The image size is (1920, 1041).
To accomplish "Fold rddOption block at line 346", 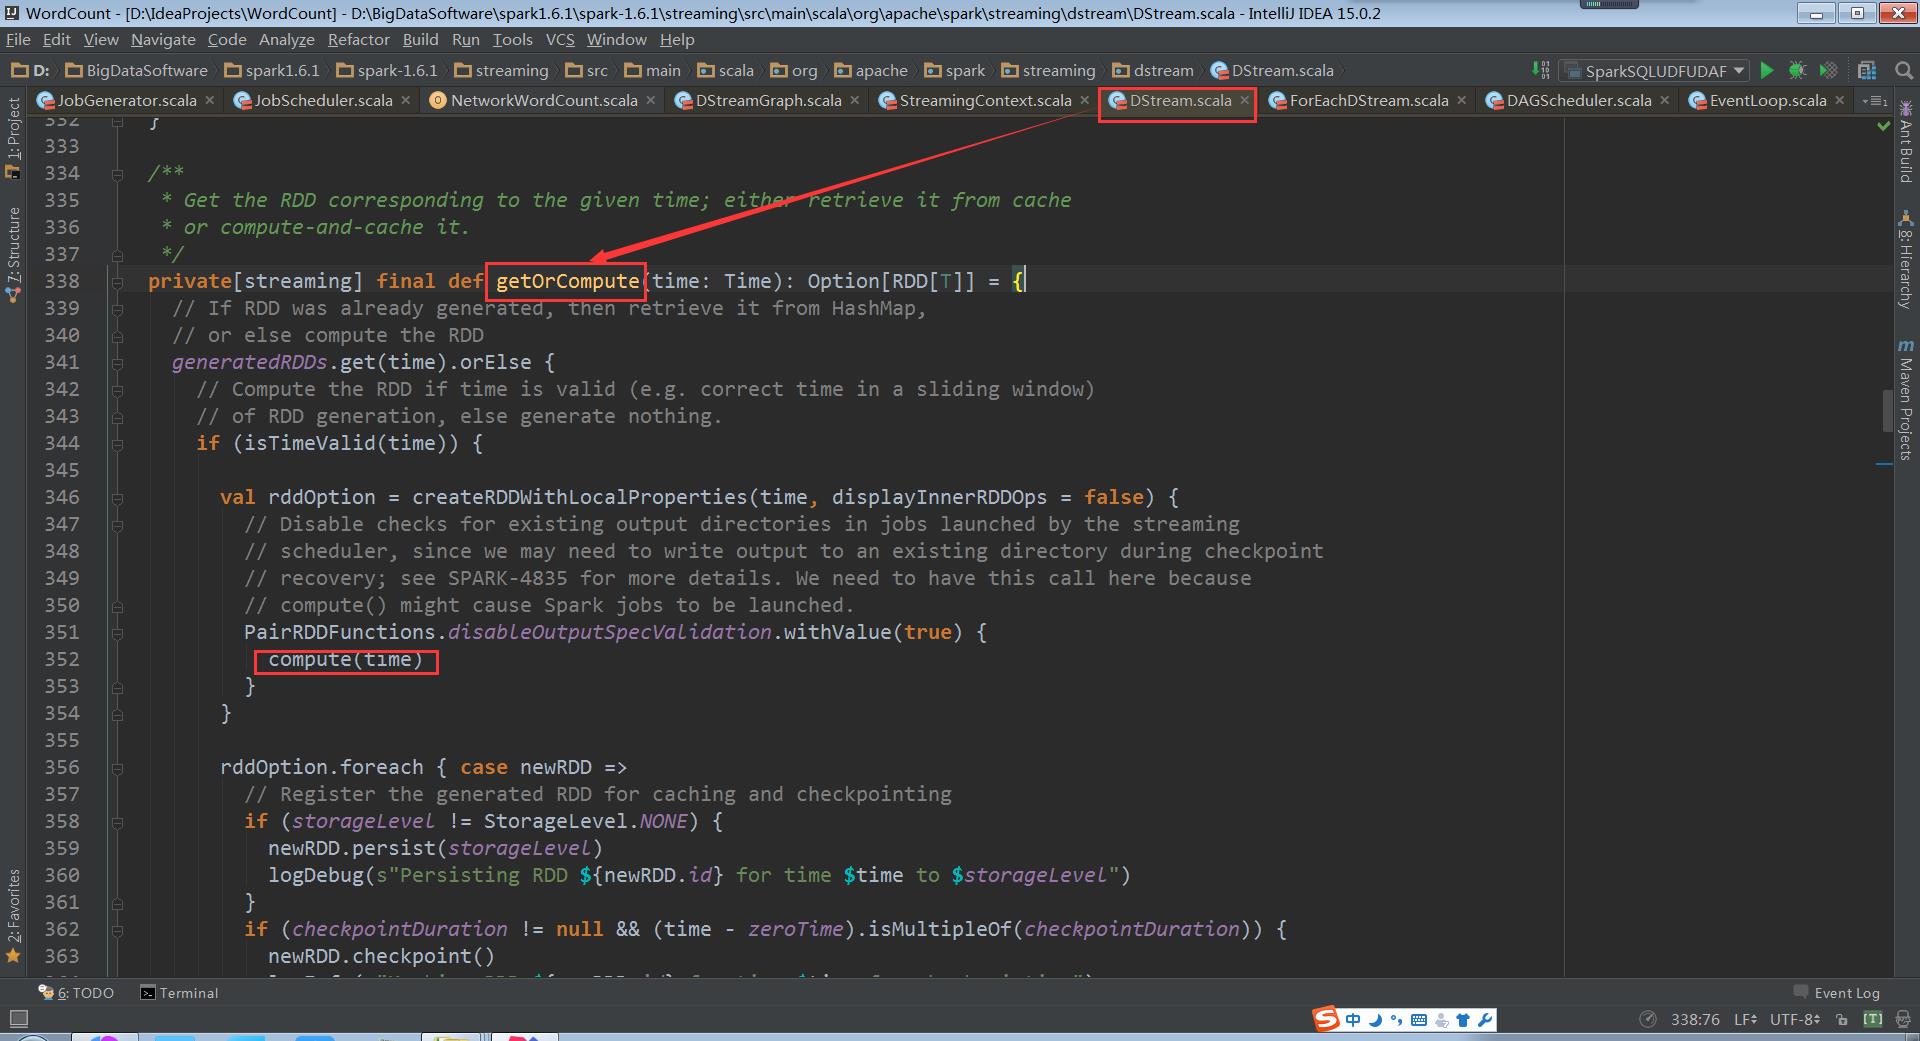I will 117,497.
